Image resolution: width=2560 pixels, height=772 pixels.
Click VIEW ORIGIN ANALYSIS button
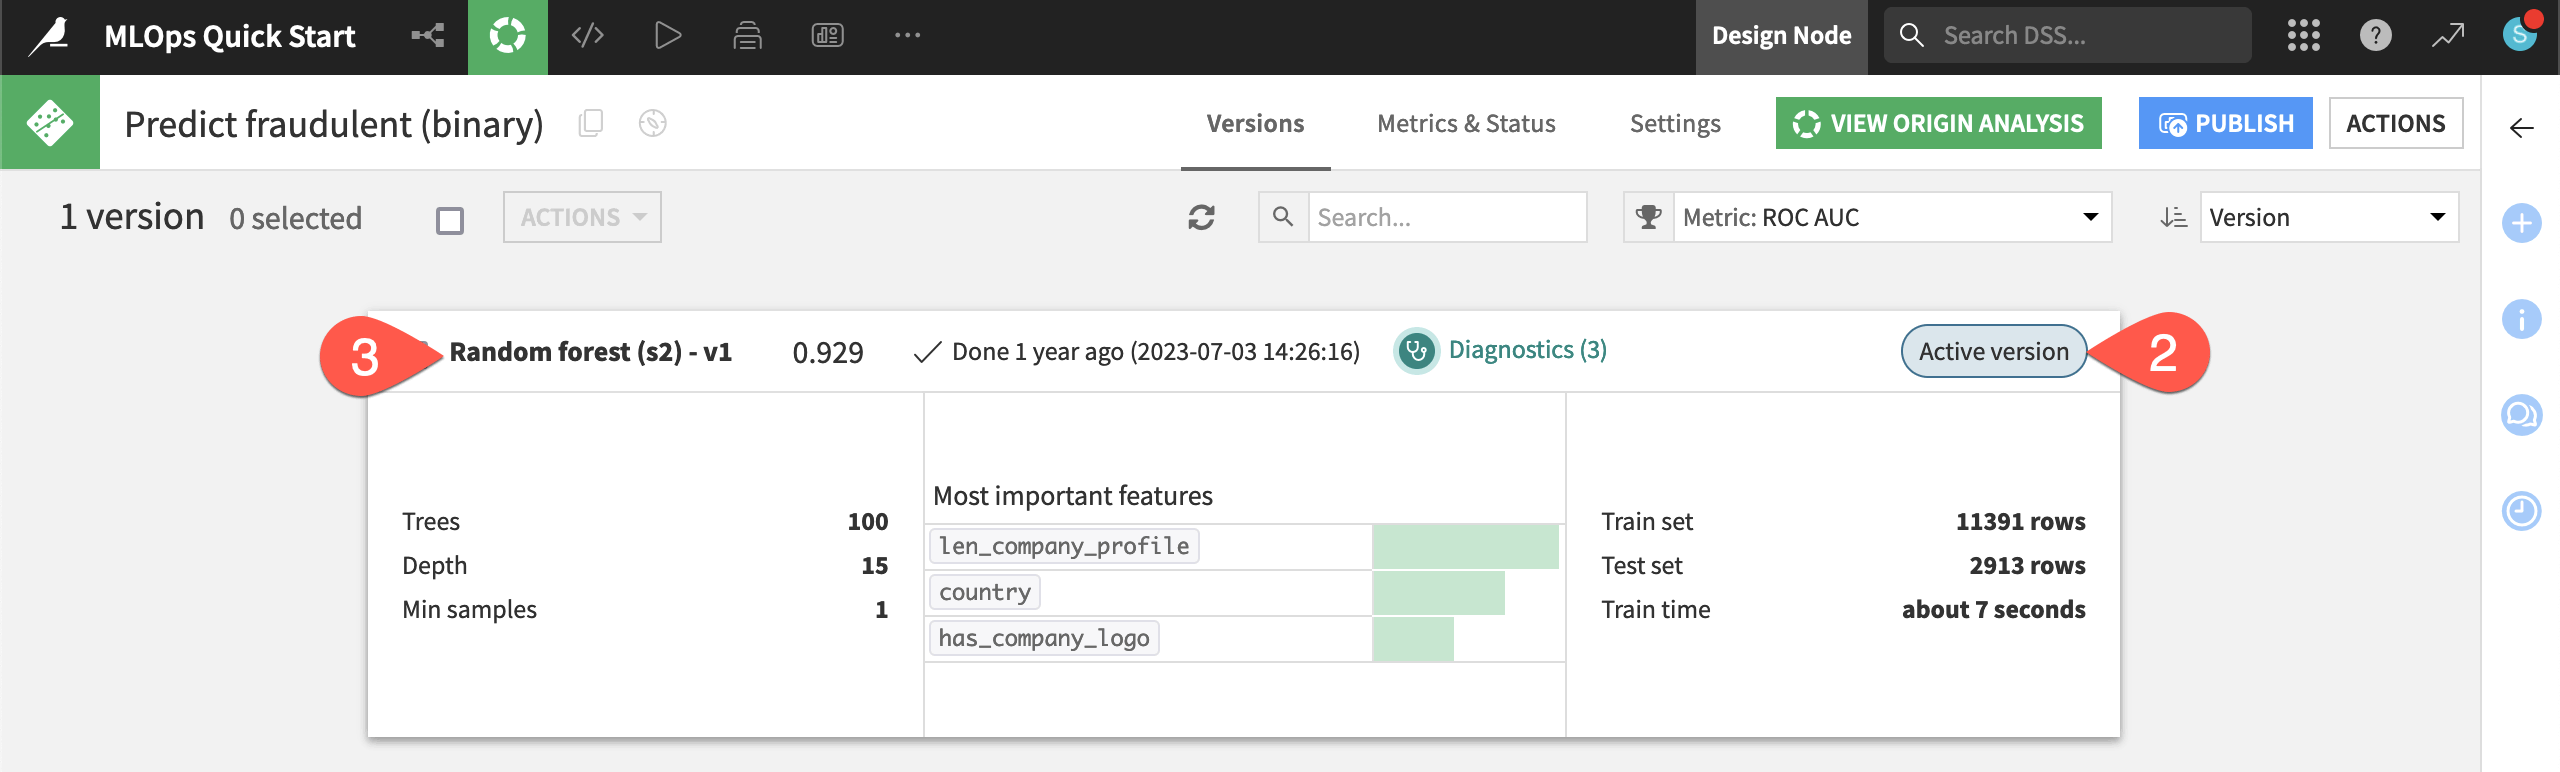point(1938,123)
